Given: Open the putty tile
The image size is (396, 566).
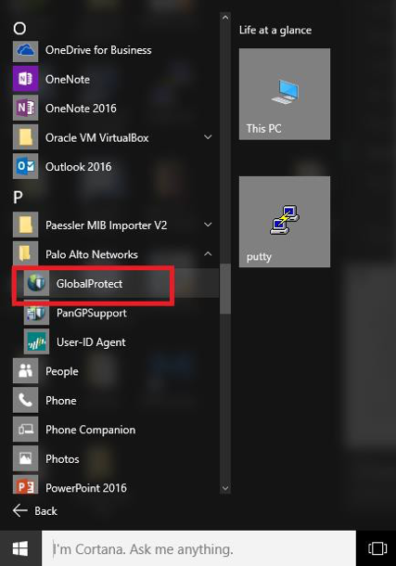Looking at the screenshot, I should click(x=284, y=222).
